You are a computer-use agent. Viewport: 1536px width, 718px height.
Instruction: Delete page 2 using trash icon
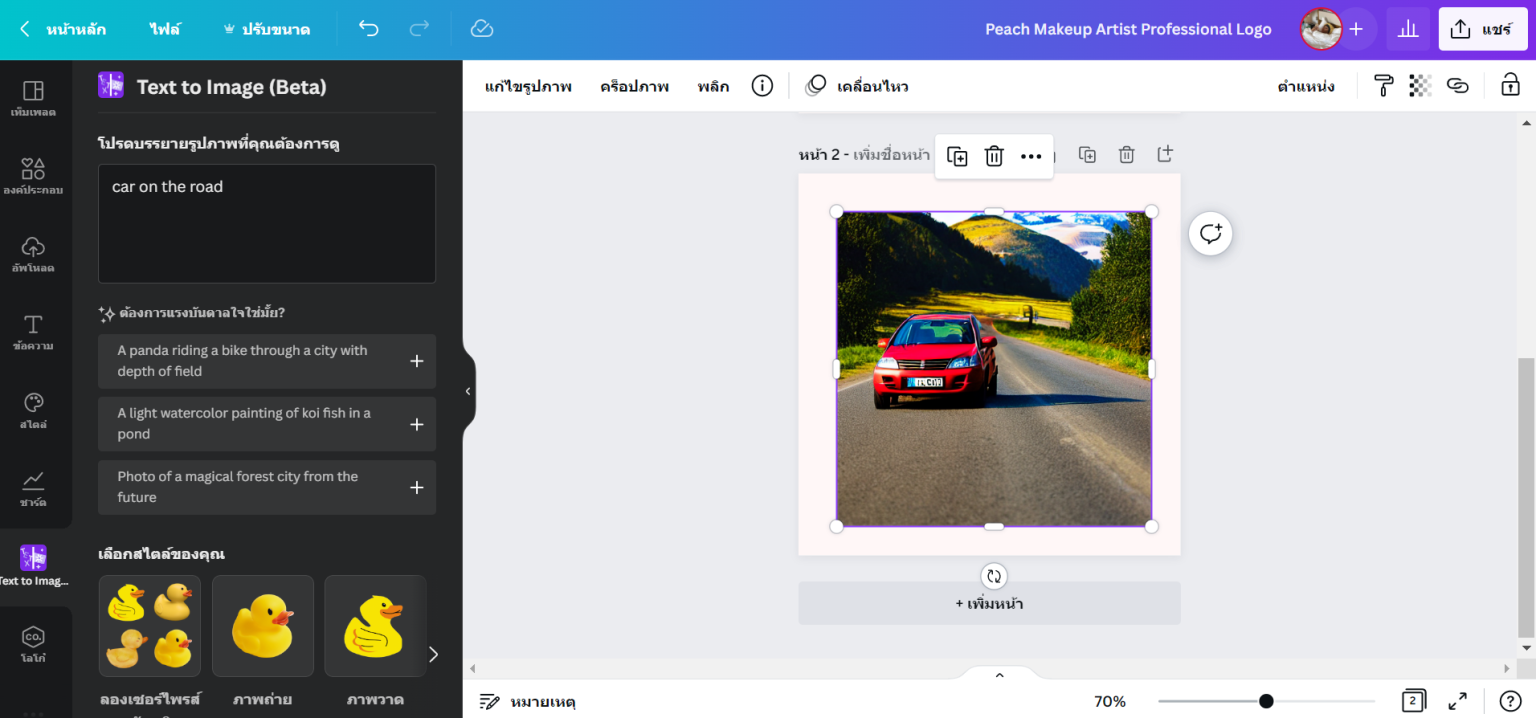(1126, 154)
